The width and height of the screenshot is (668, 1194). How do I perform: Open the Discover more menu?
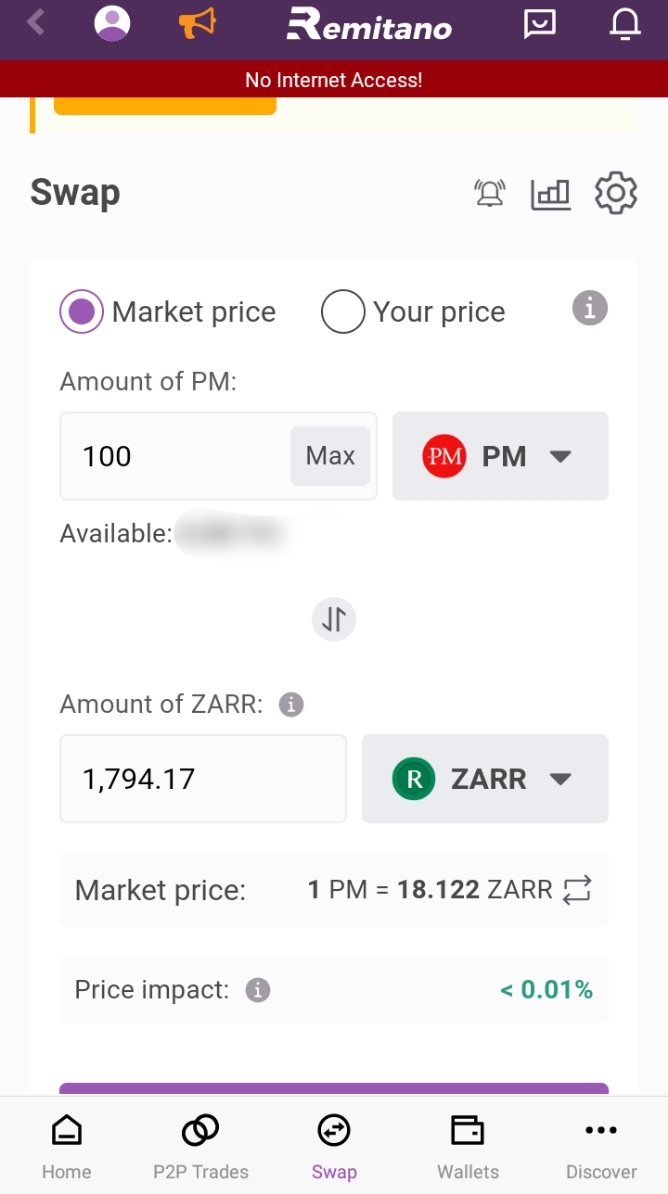tap(601, 1146)
